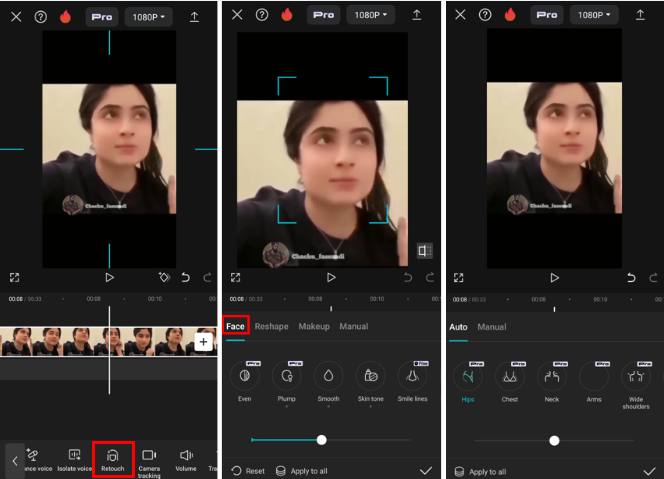The height and width of the screenshot is (479, 664).
Task: Play the preview in the middle screen
Action: tap(331, 277)
